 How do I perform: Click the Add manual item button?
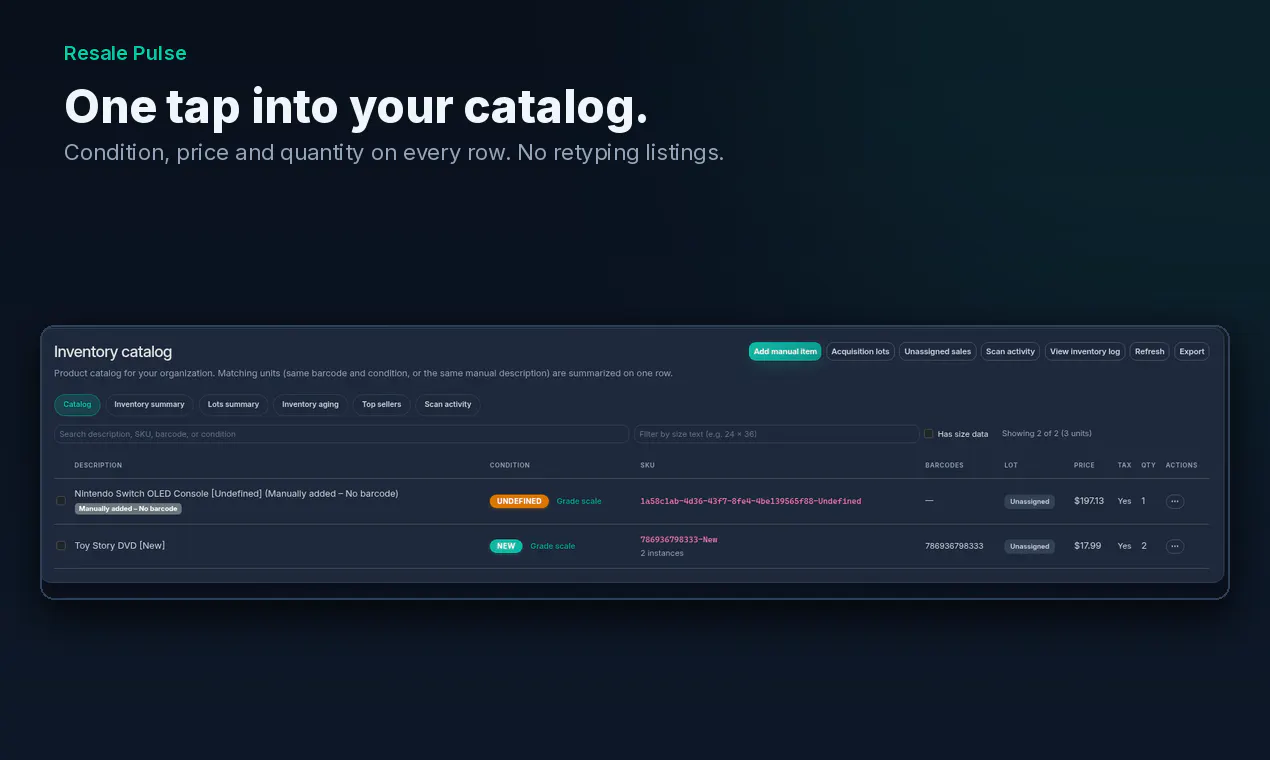[x=785, y=352]
